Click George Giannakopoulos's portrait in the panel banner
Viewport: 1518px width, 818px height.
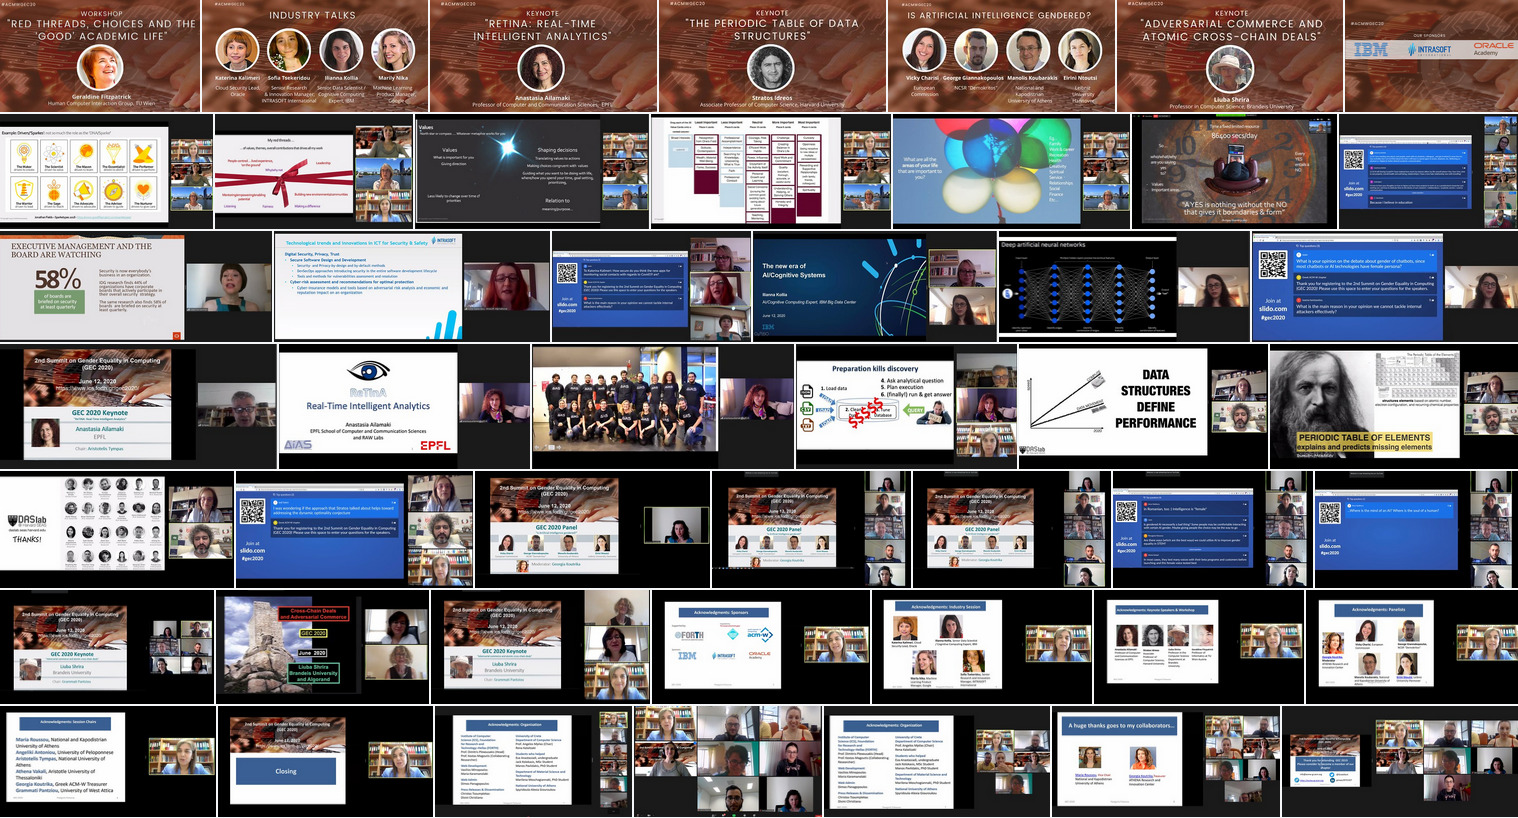(x=975, y=51)
